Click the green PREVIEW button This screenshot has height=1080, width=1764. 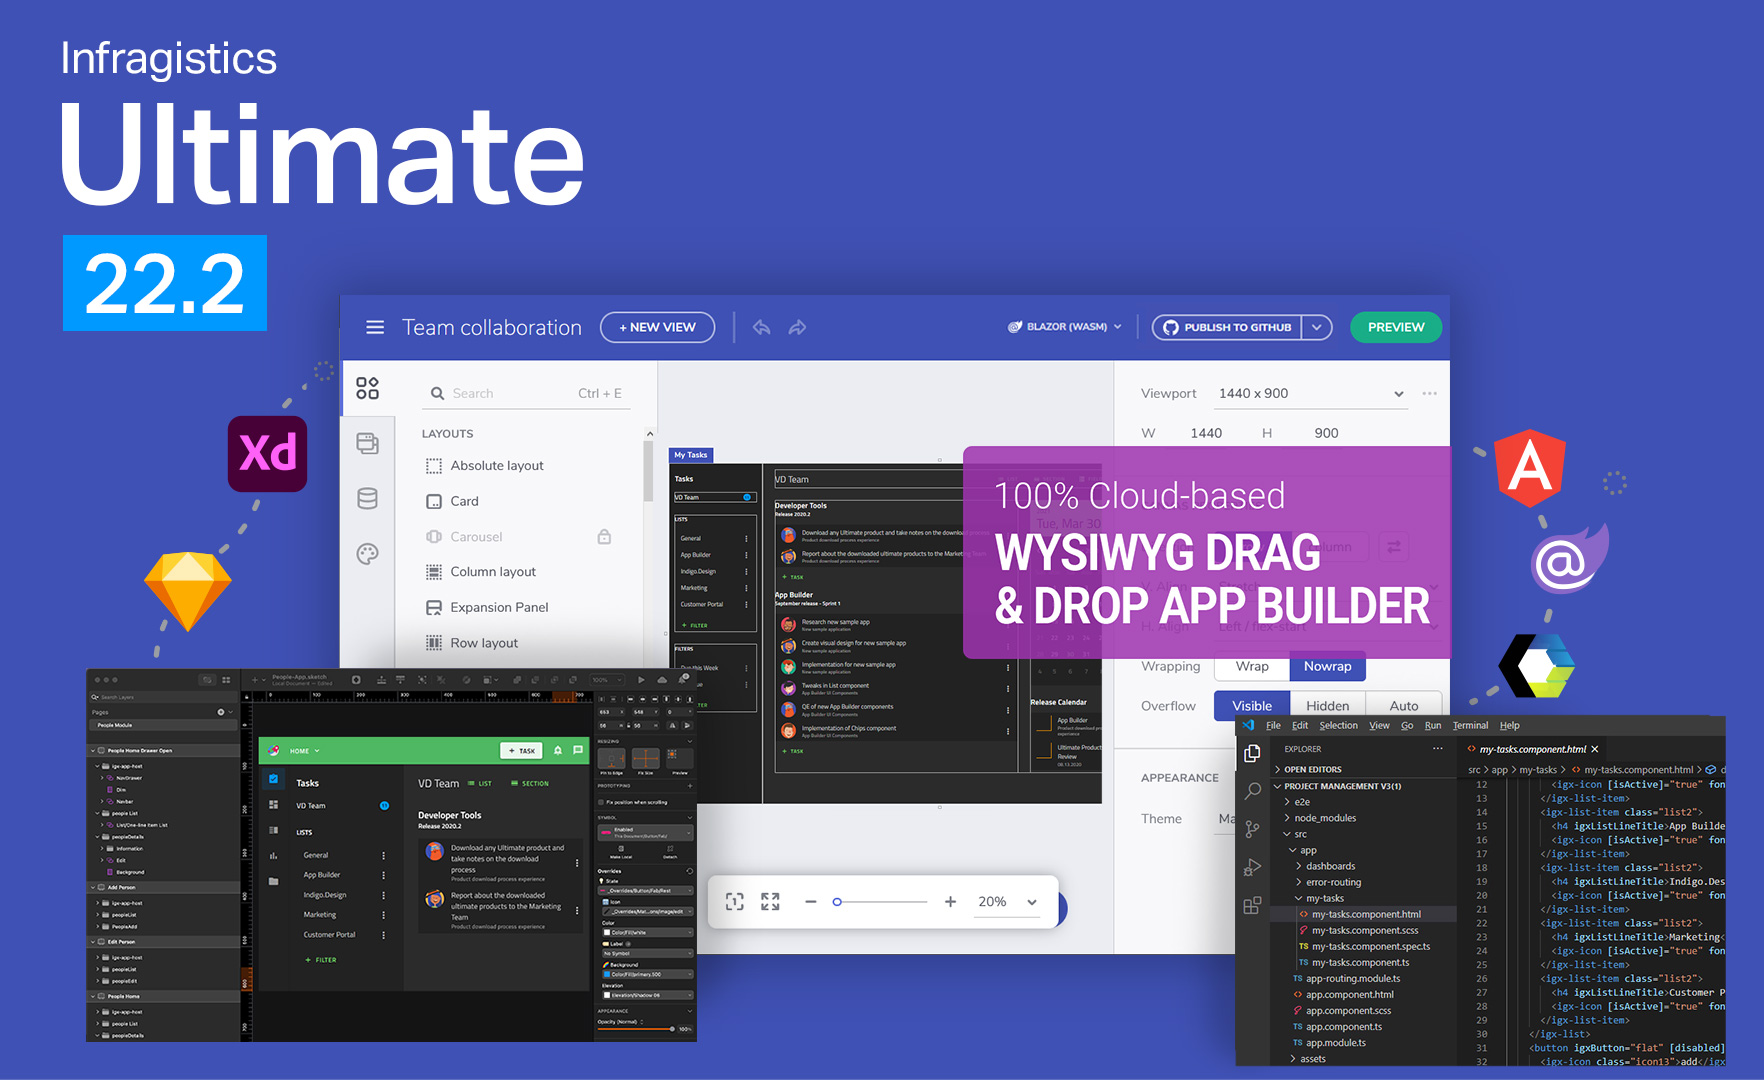pos(1395,327)
